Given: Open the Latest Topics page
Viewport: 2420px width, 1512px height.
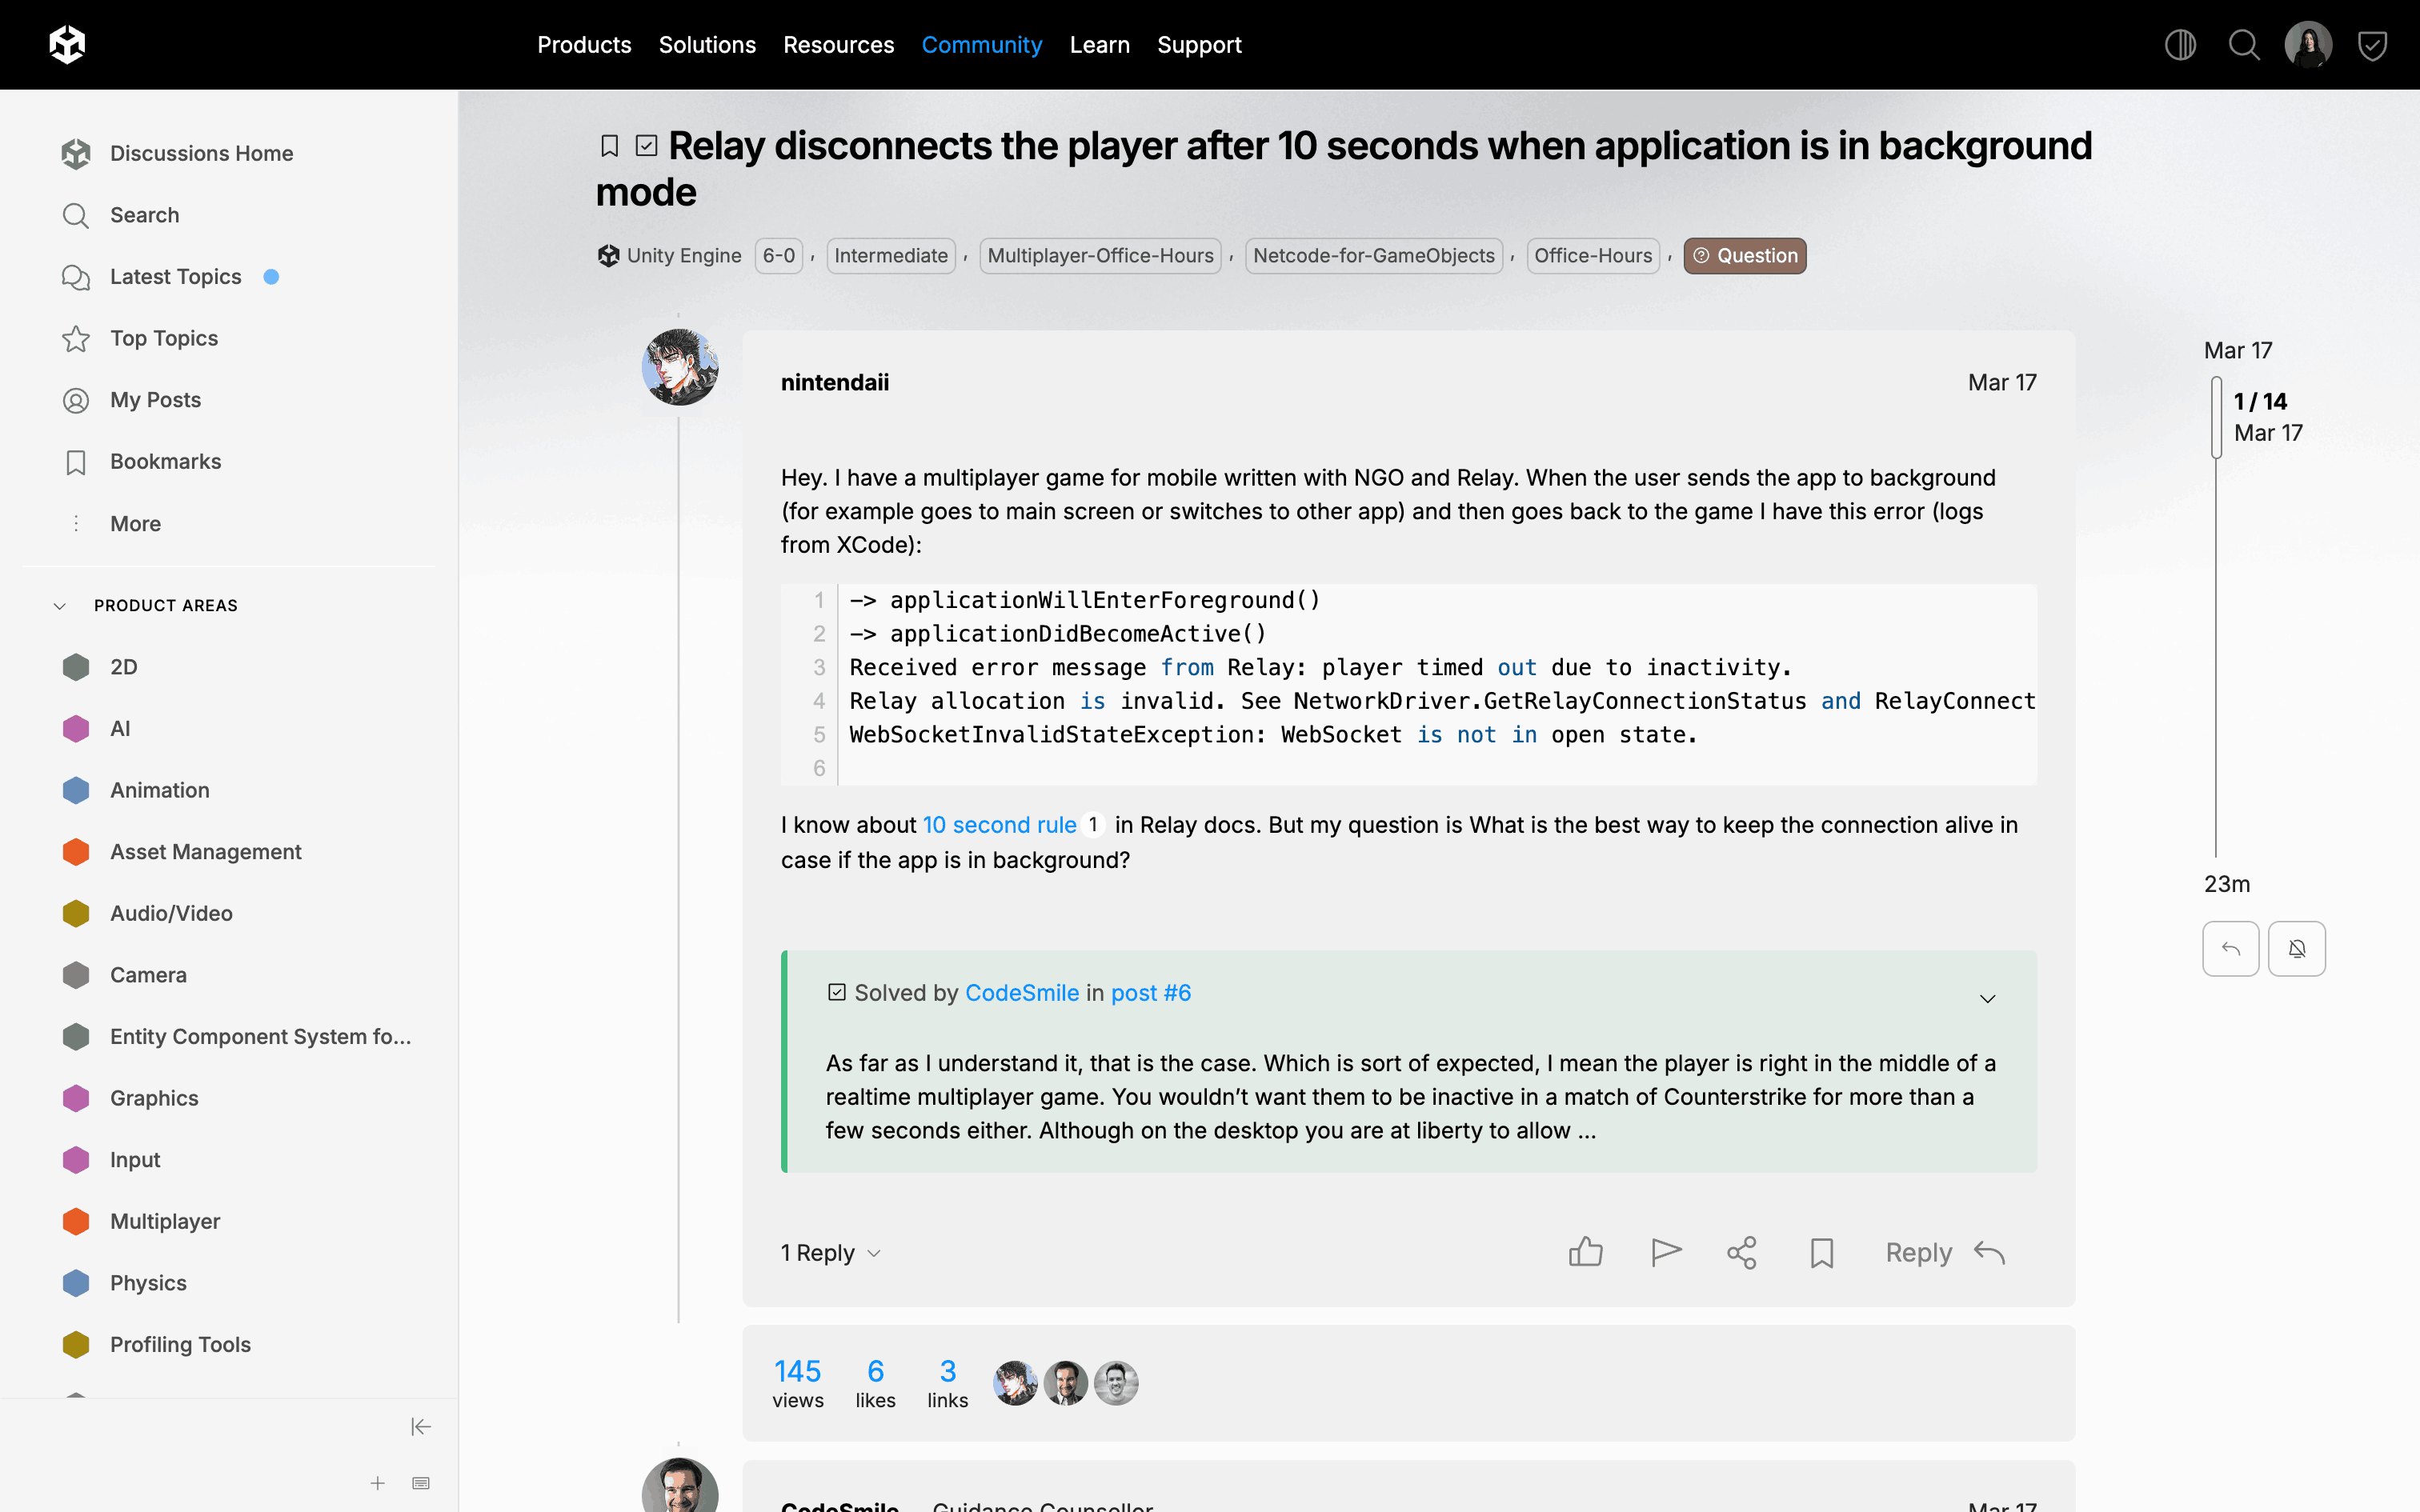Looking at the screenshot, I should pos(175,277).
